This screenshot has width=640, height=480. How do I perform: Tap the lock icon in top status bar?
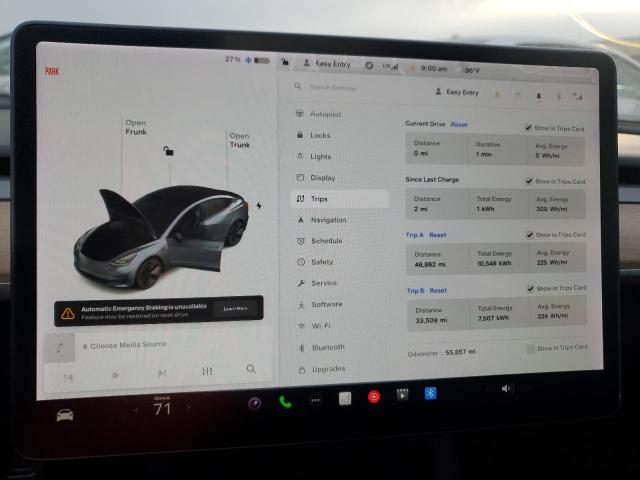tap(285, 62)
